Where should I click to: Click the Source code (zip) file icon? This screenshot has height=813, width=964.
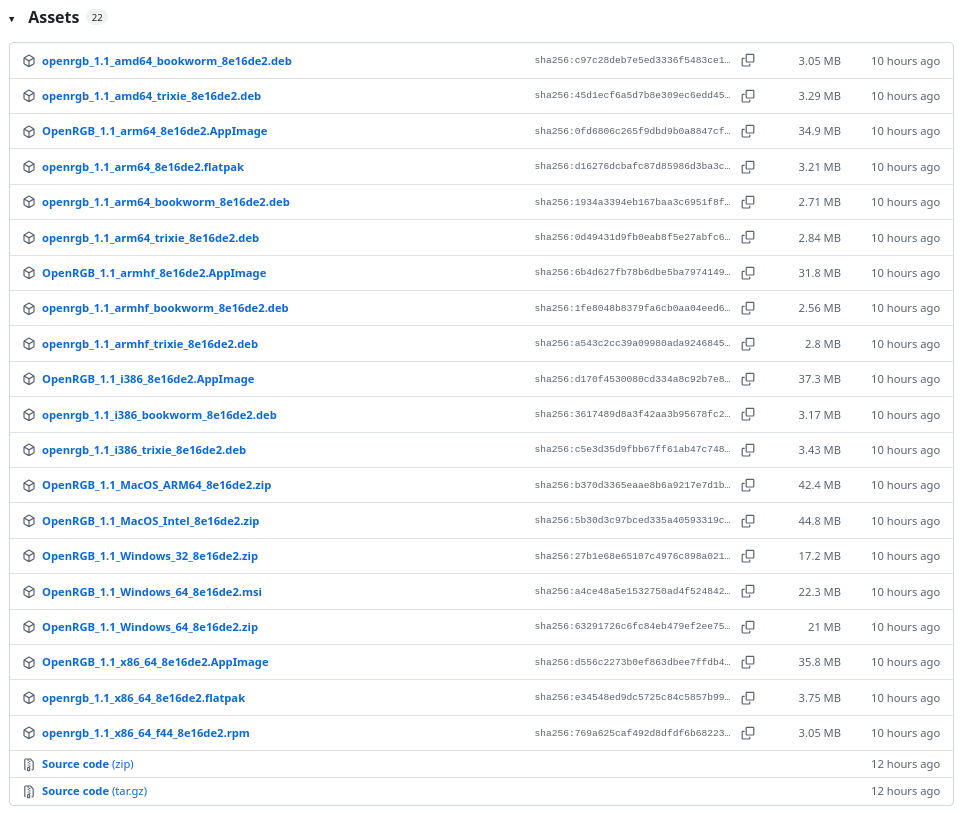28,764
